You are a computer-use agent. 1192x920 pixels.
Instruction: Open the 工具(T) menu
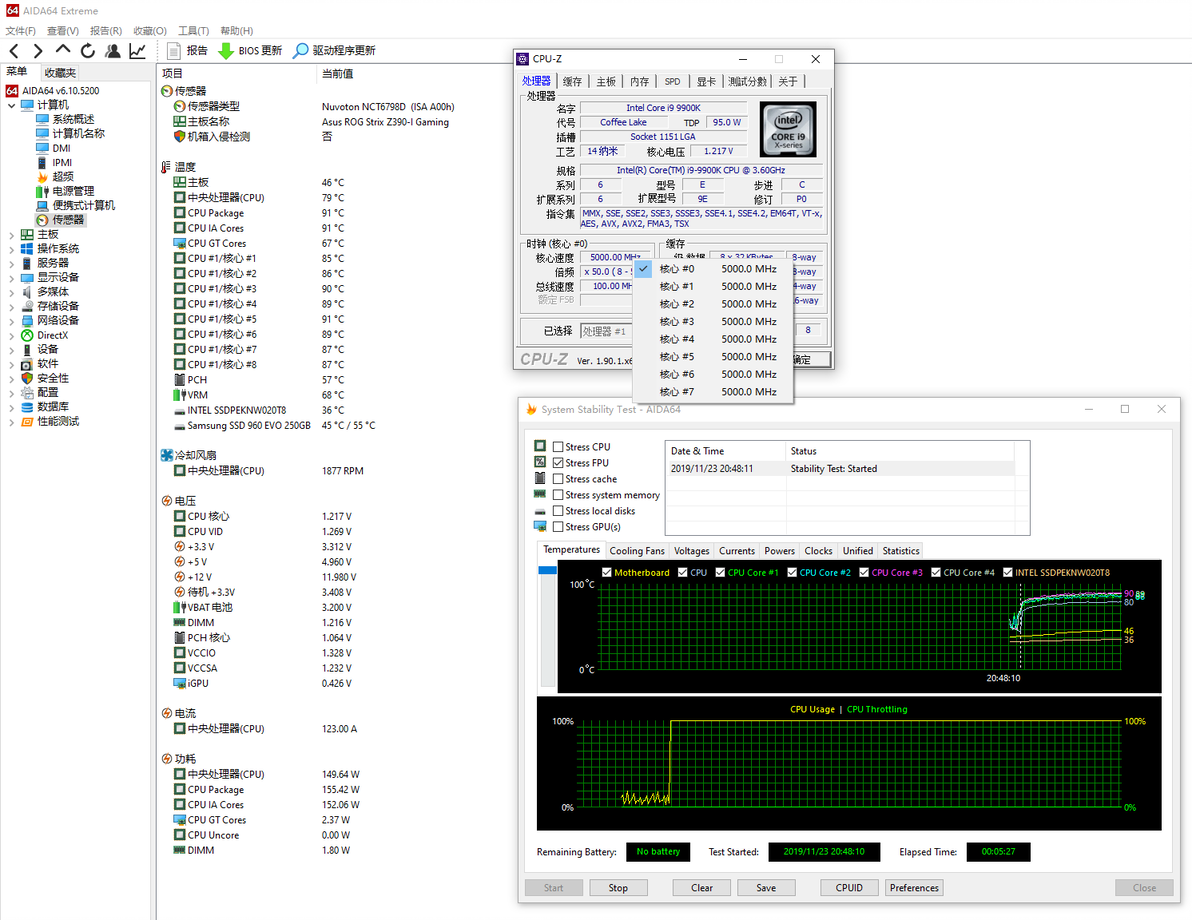click(x=193, y=30)
